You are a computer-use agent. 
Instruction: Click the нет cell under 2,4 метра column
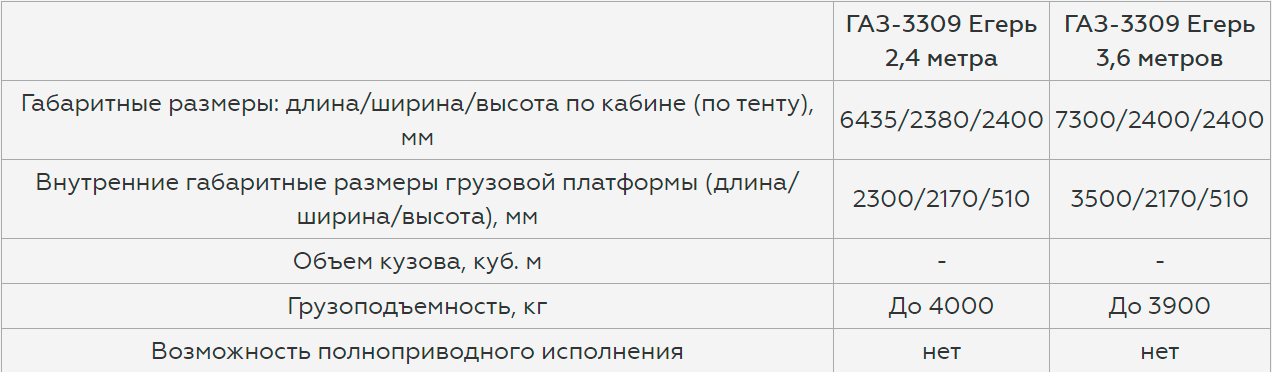point(941,351)
